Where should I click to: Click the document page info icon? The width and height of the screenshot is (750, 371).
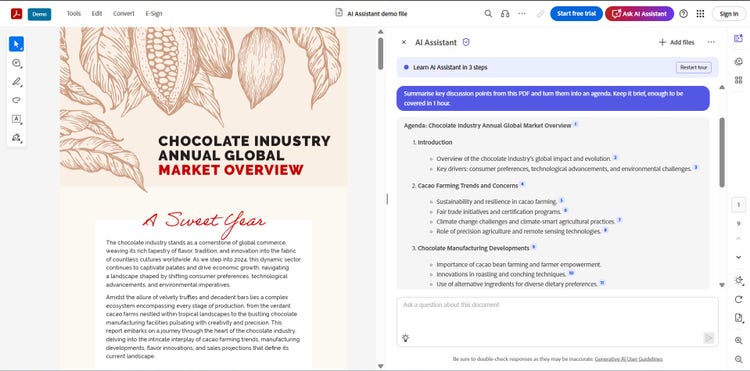pos(739,318)
